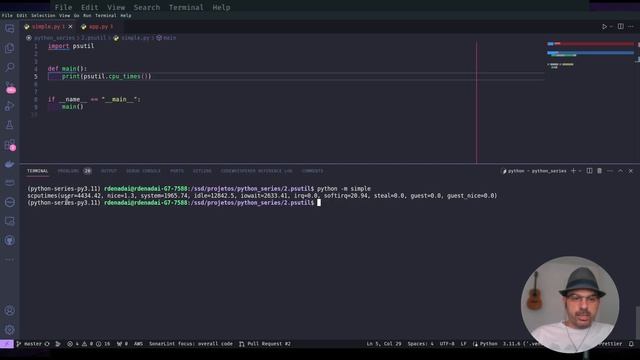Viewport: 640px width, 360px height.
Task: Split the terminal pane
Action: 589,171
